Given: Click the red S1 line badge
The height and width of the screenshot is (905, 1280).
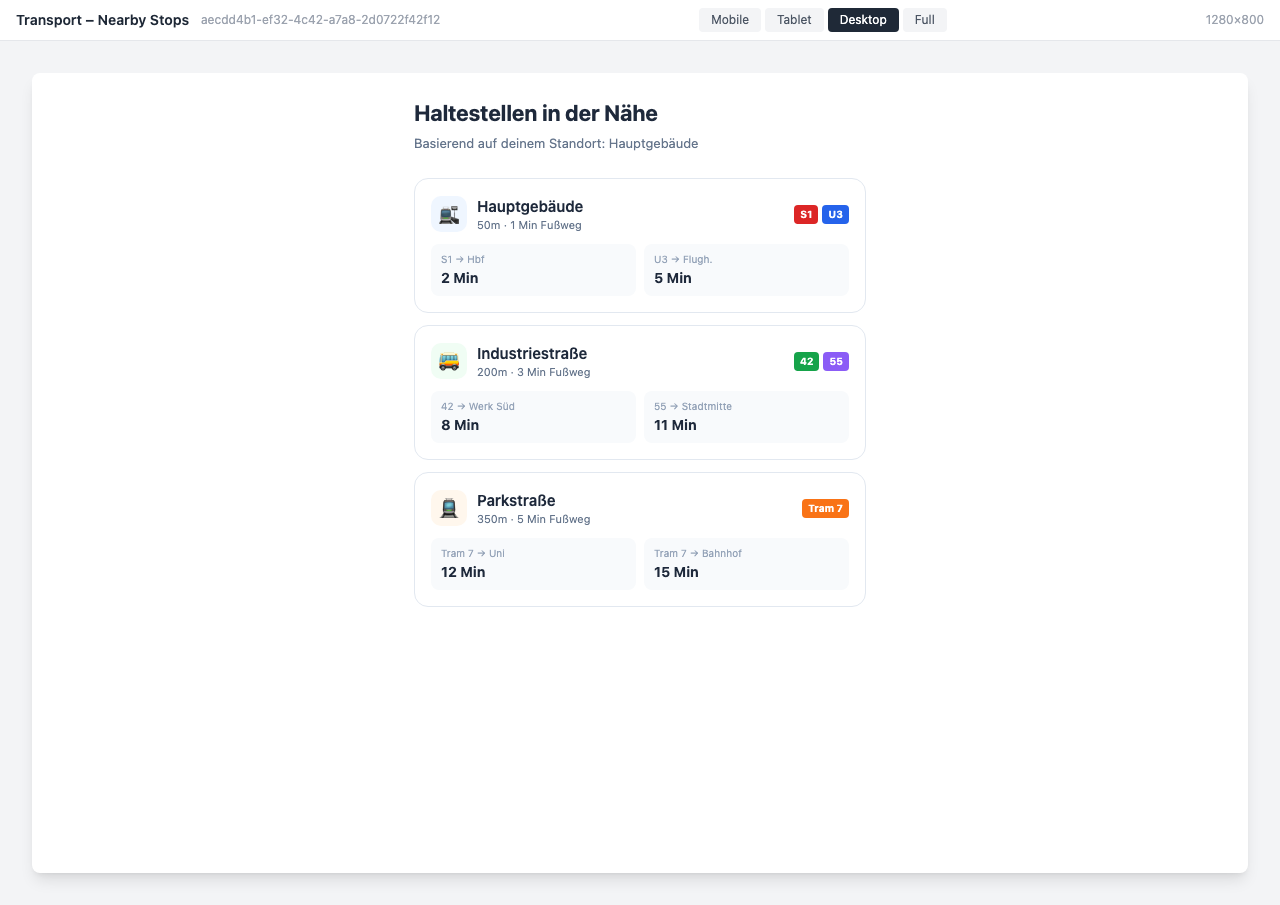Looking at the screenshot, I should coord(806,214).
